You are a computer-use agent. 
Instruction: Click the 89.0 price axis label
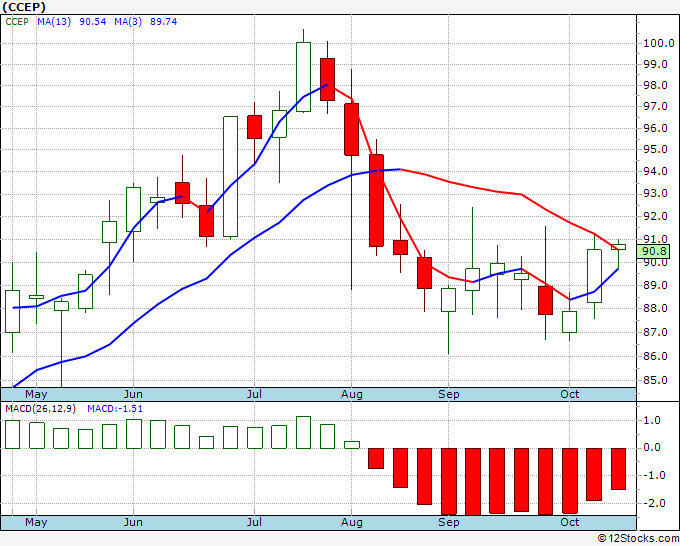tap(655, 285)
